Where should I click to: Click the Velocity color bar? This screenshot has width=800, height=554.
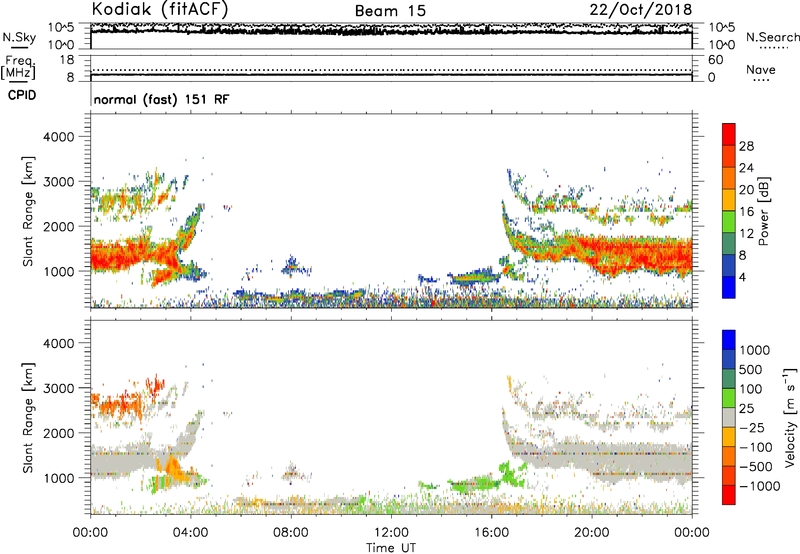click(729, 417)
